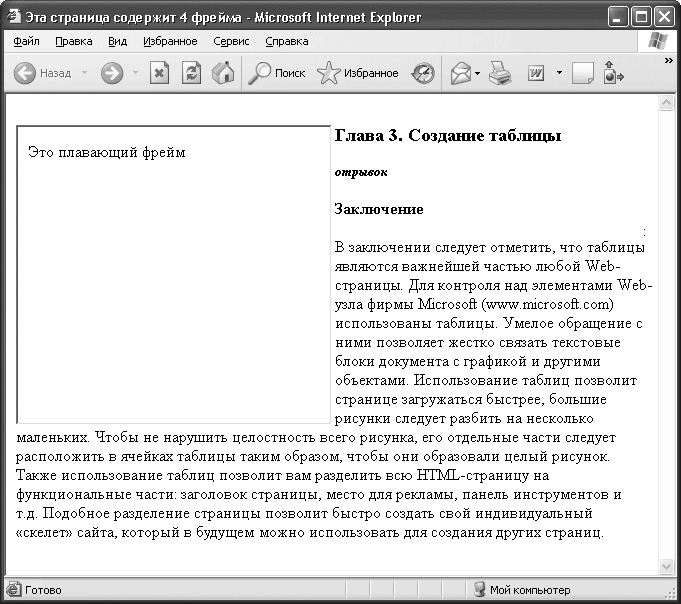Open the Файл menu
This screenshot has height=604, width=681.
pyautogui.click(x=27, y=42)
